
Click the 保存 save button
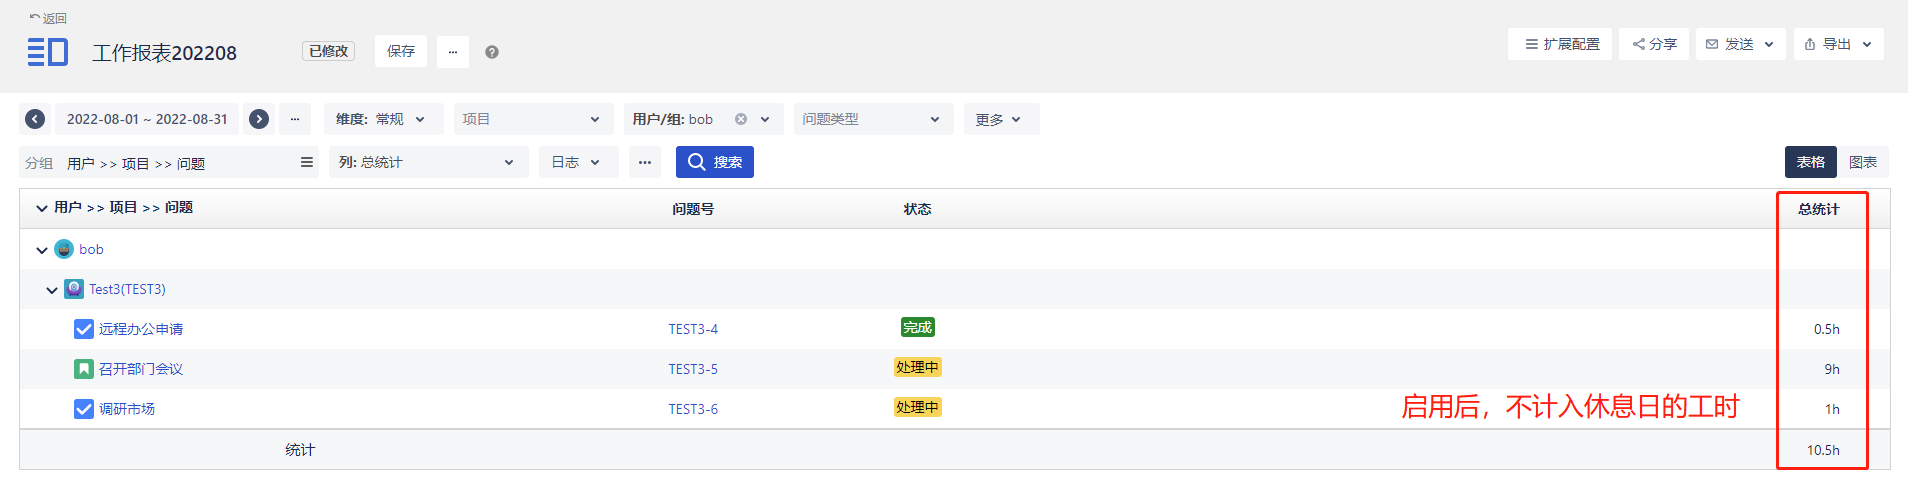(401, 51)
